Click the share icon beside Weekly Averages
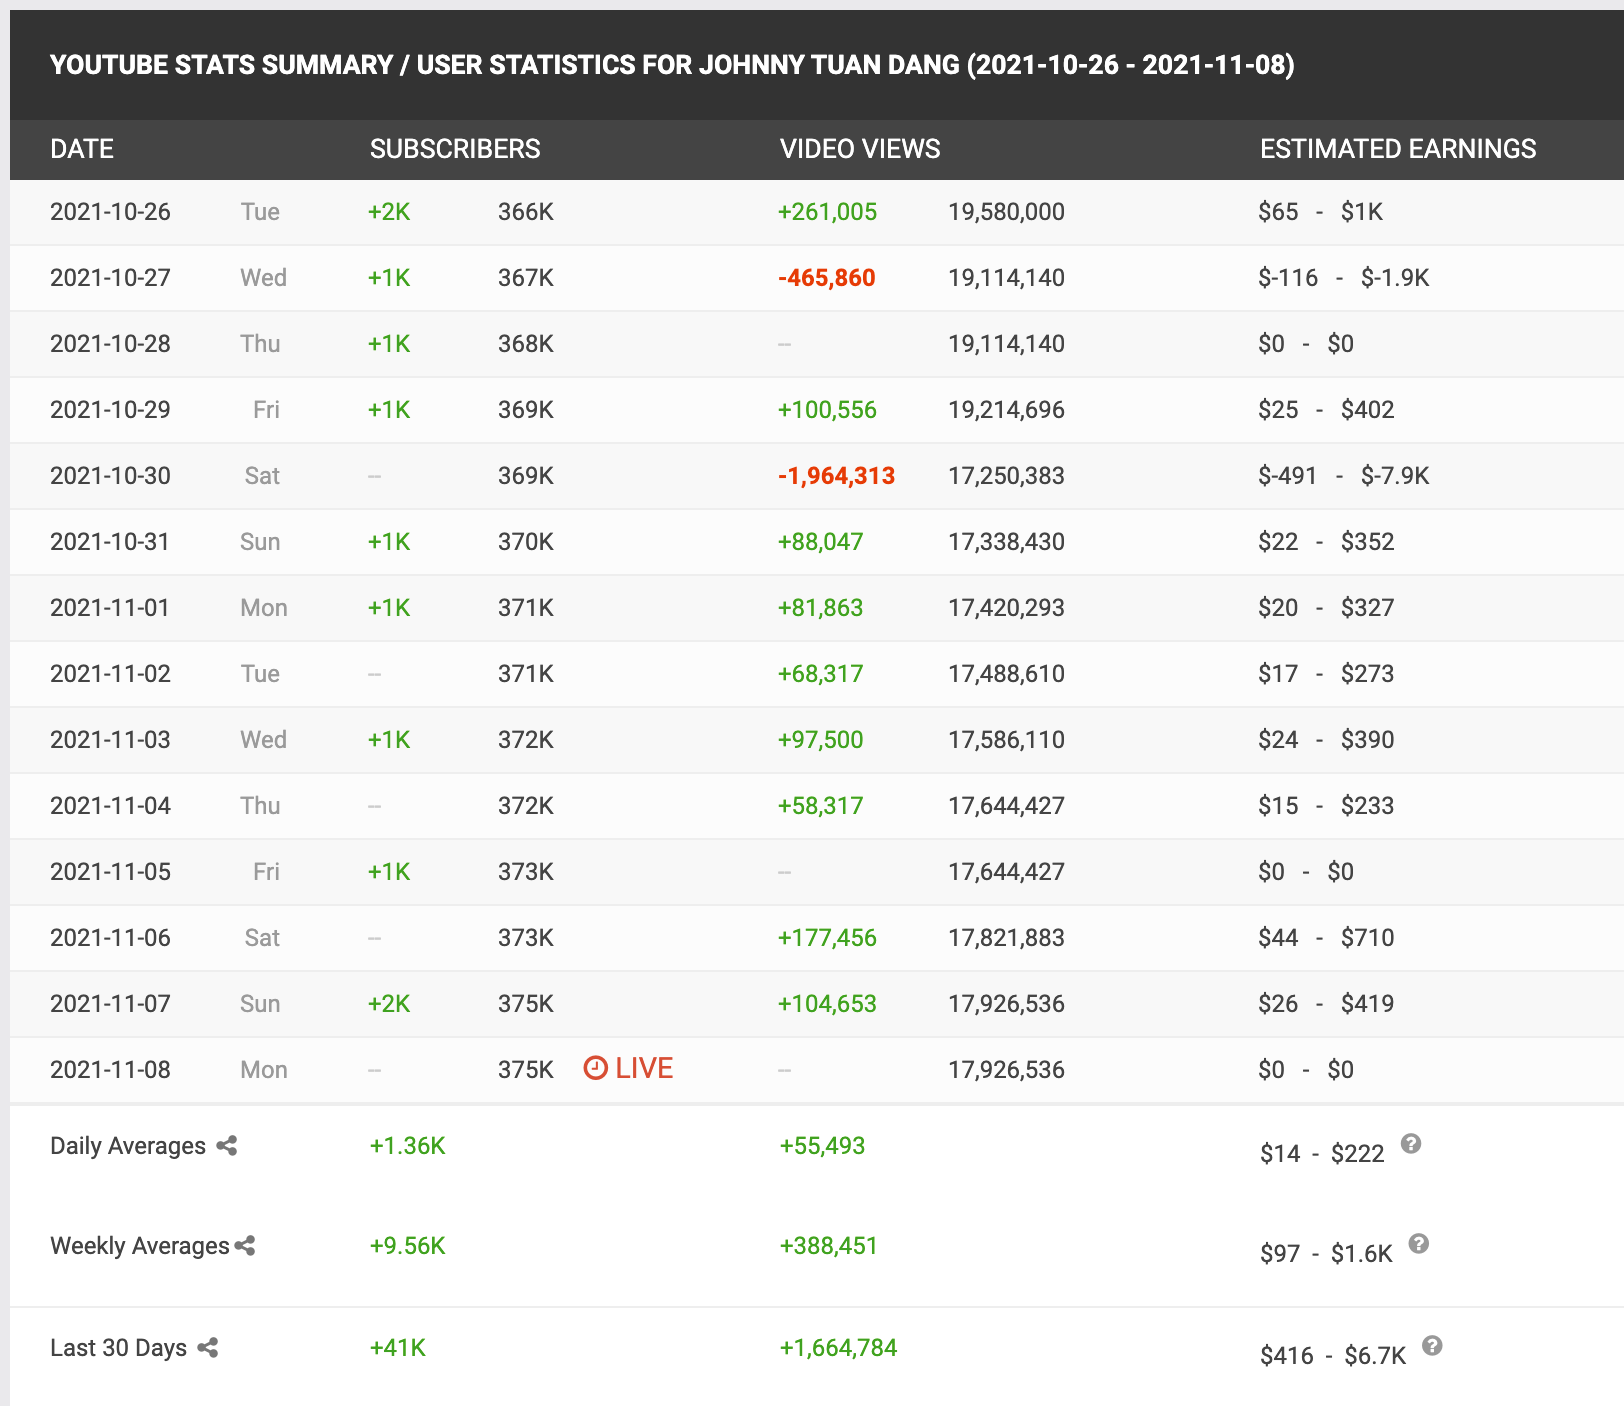1624x1406 pixels. tap(245, 1246)
